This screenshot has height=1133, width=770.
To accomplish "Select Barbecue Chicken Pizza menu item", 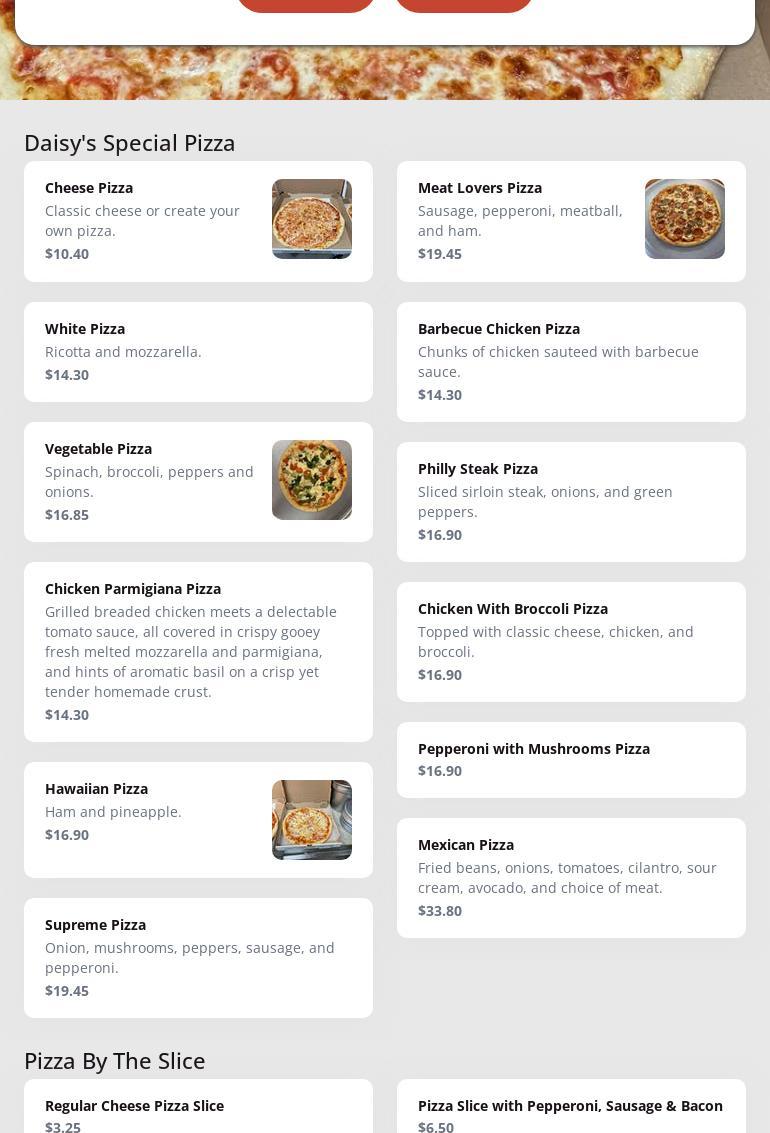I will 571,361.
